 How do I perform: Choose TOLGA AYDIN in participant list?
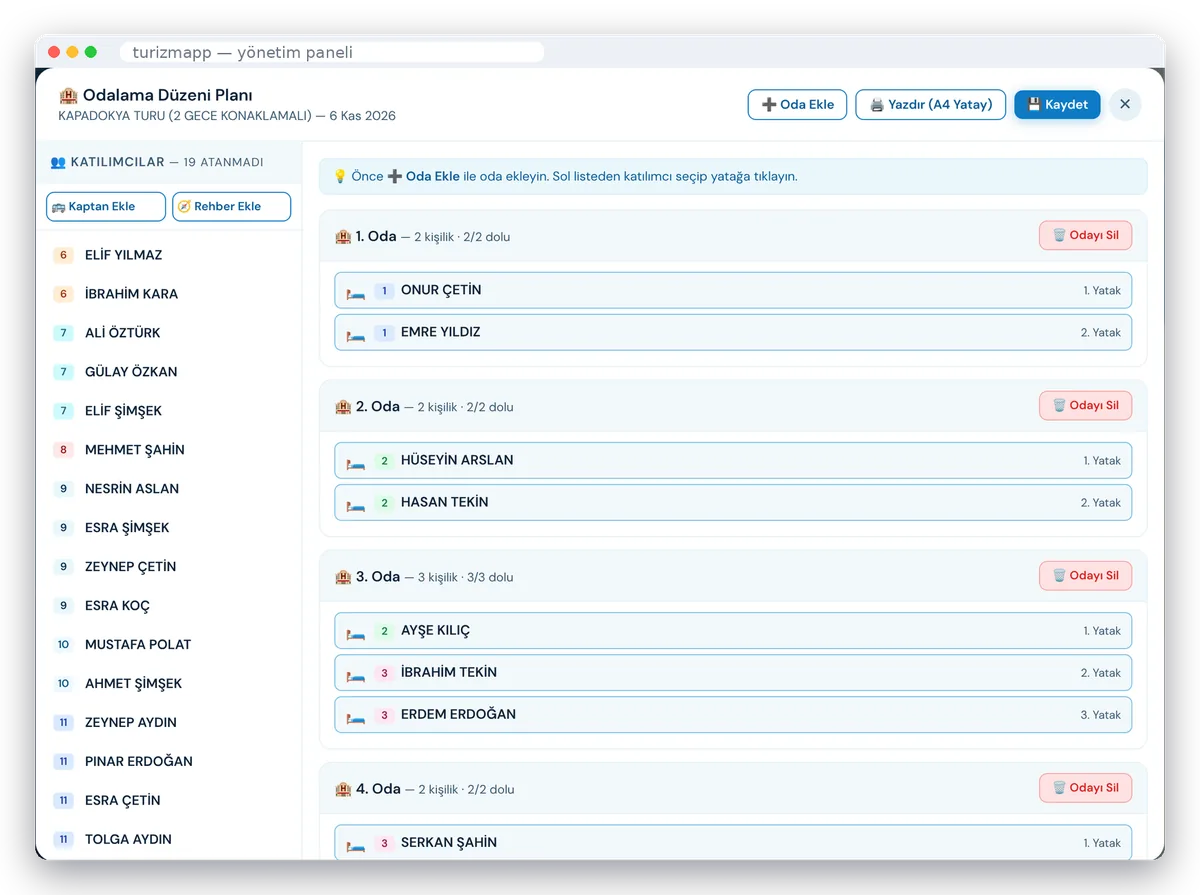tap(168, 840)
